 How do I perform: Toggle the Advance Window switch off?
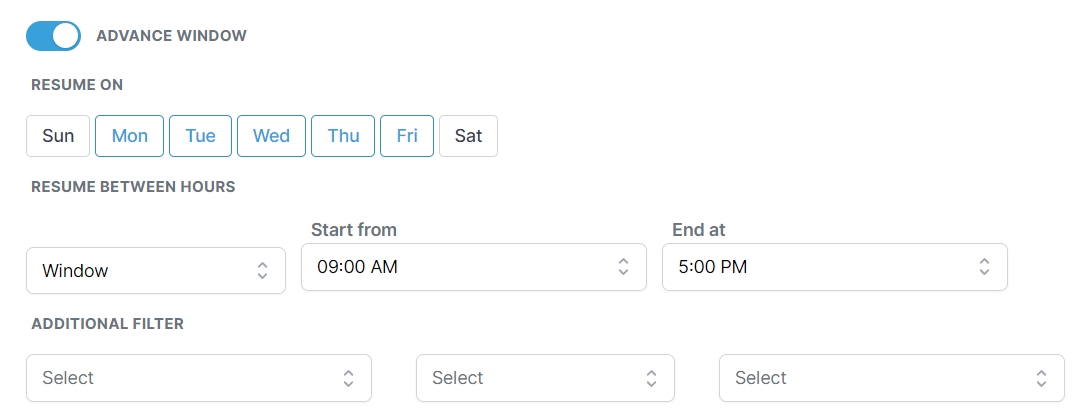tap(53, 36)
